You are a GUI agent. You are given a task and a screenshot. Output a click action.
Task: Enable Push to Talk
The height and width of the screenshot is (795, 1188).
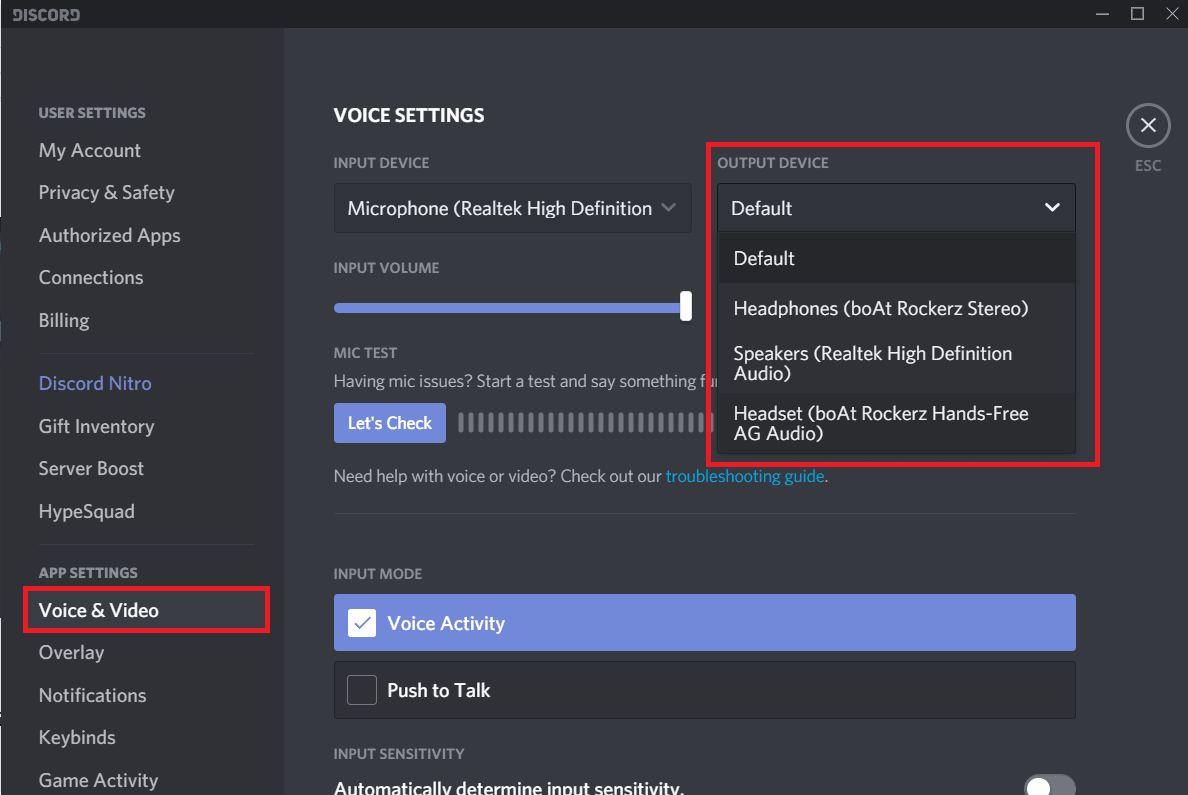click(x=361, y=690)
